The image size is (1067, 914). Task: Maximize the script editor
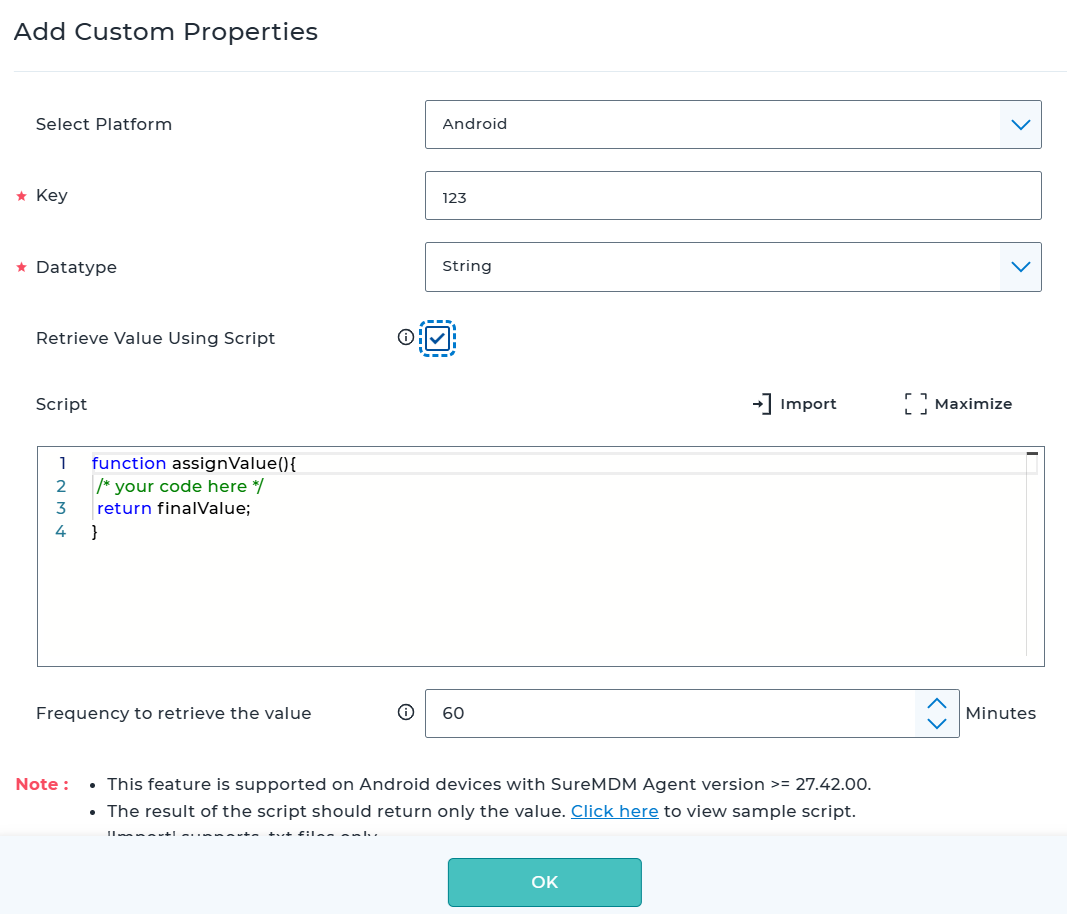pyautogui.click(x=915, y=404)
